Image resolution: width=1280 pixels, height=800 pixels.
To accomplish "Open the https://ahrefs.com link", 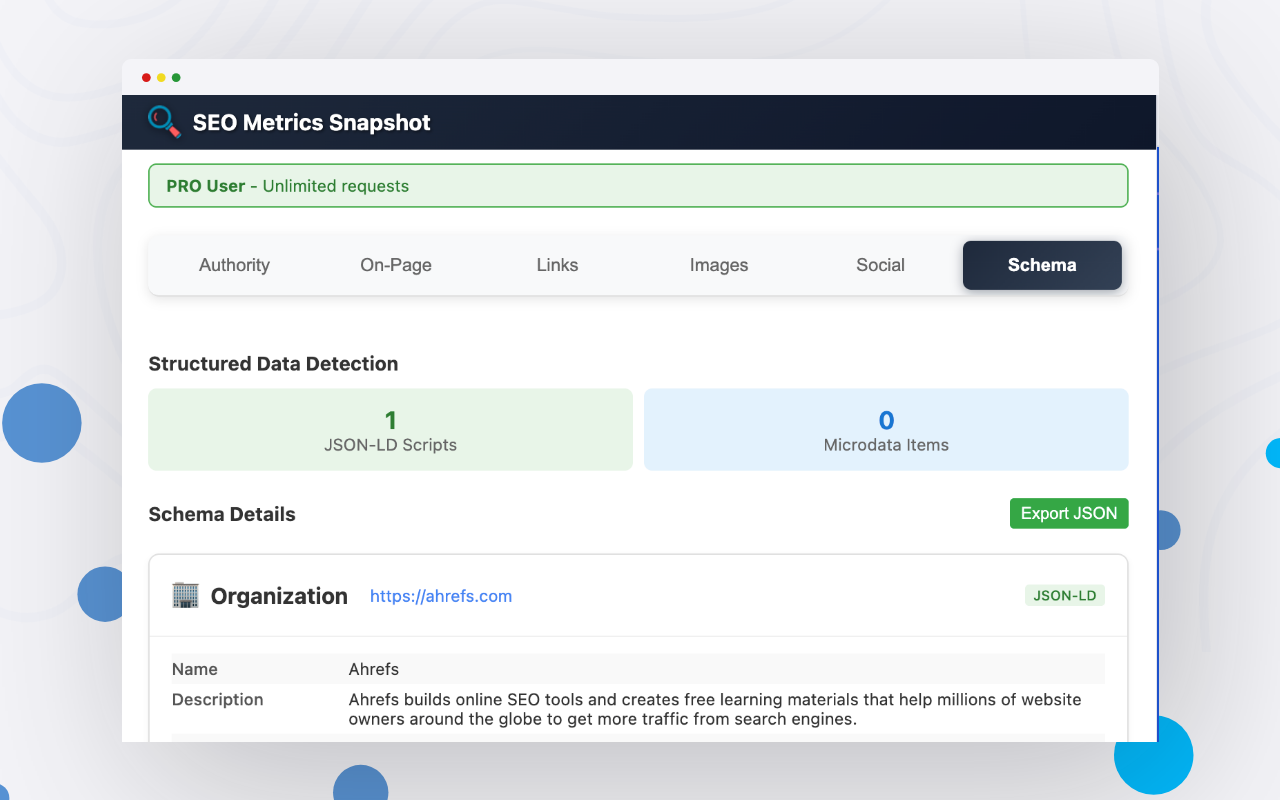I will tap(441, 596).
